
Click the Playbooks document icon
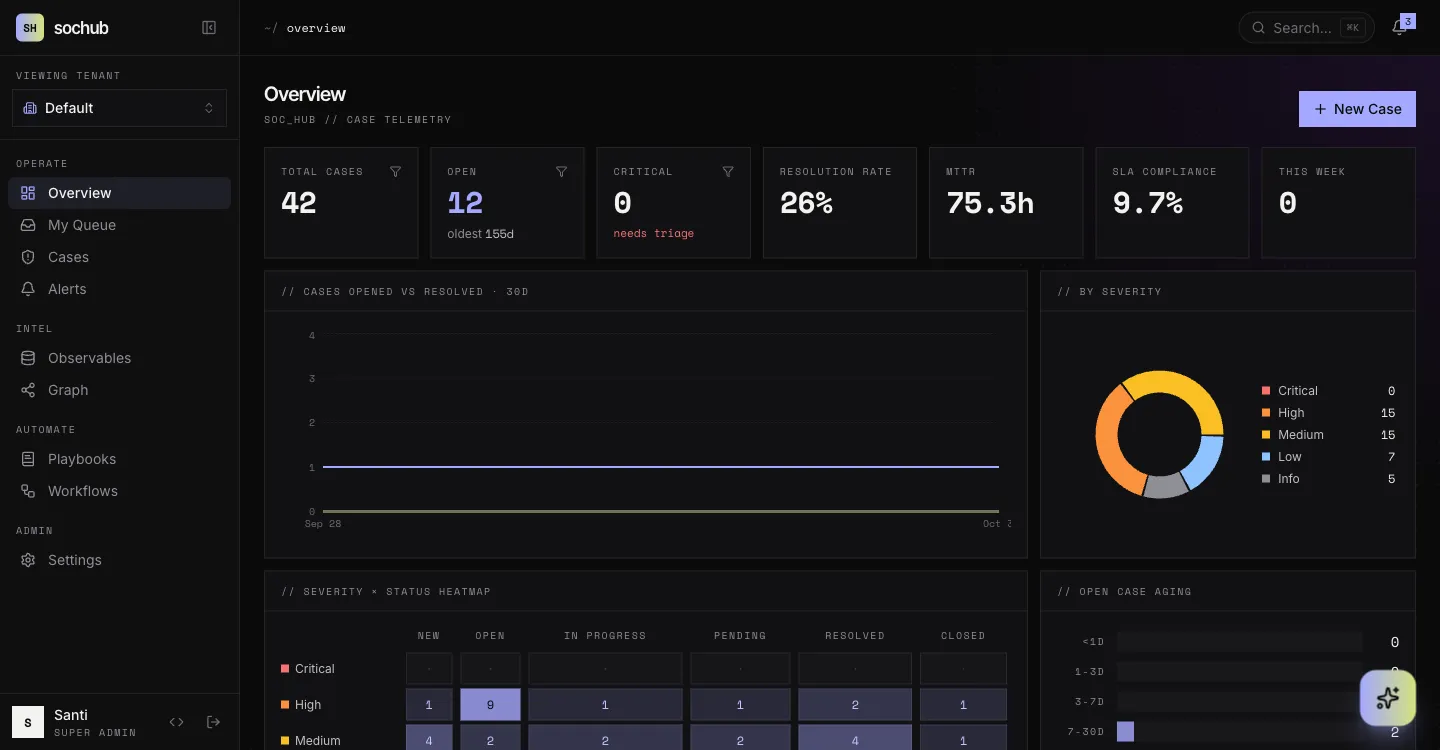point(28,459)
